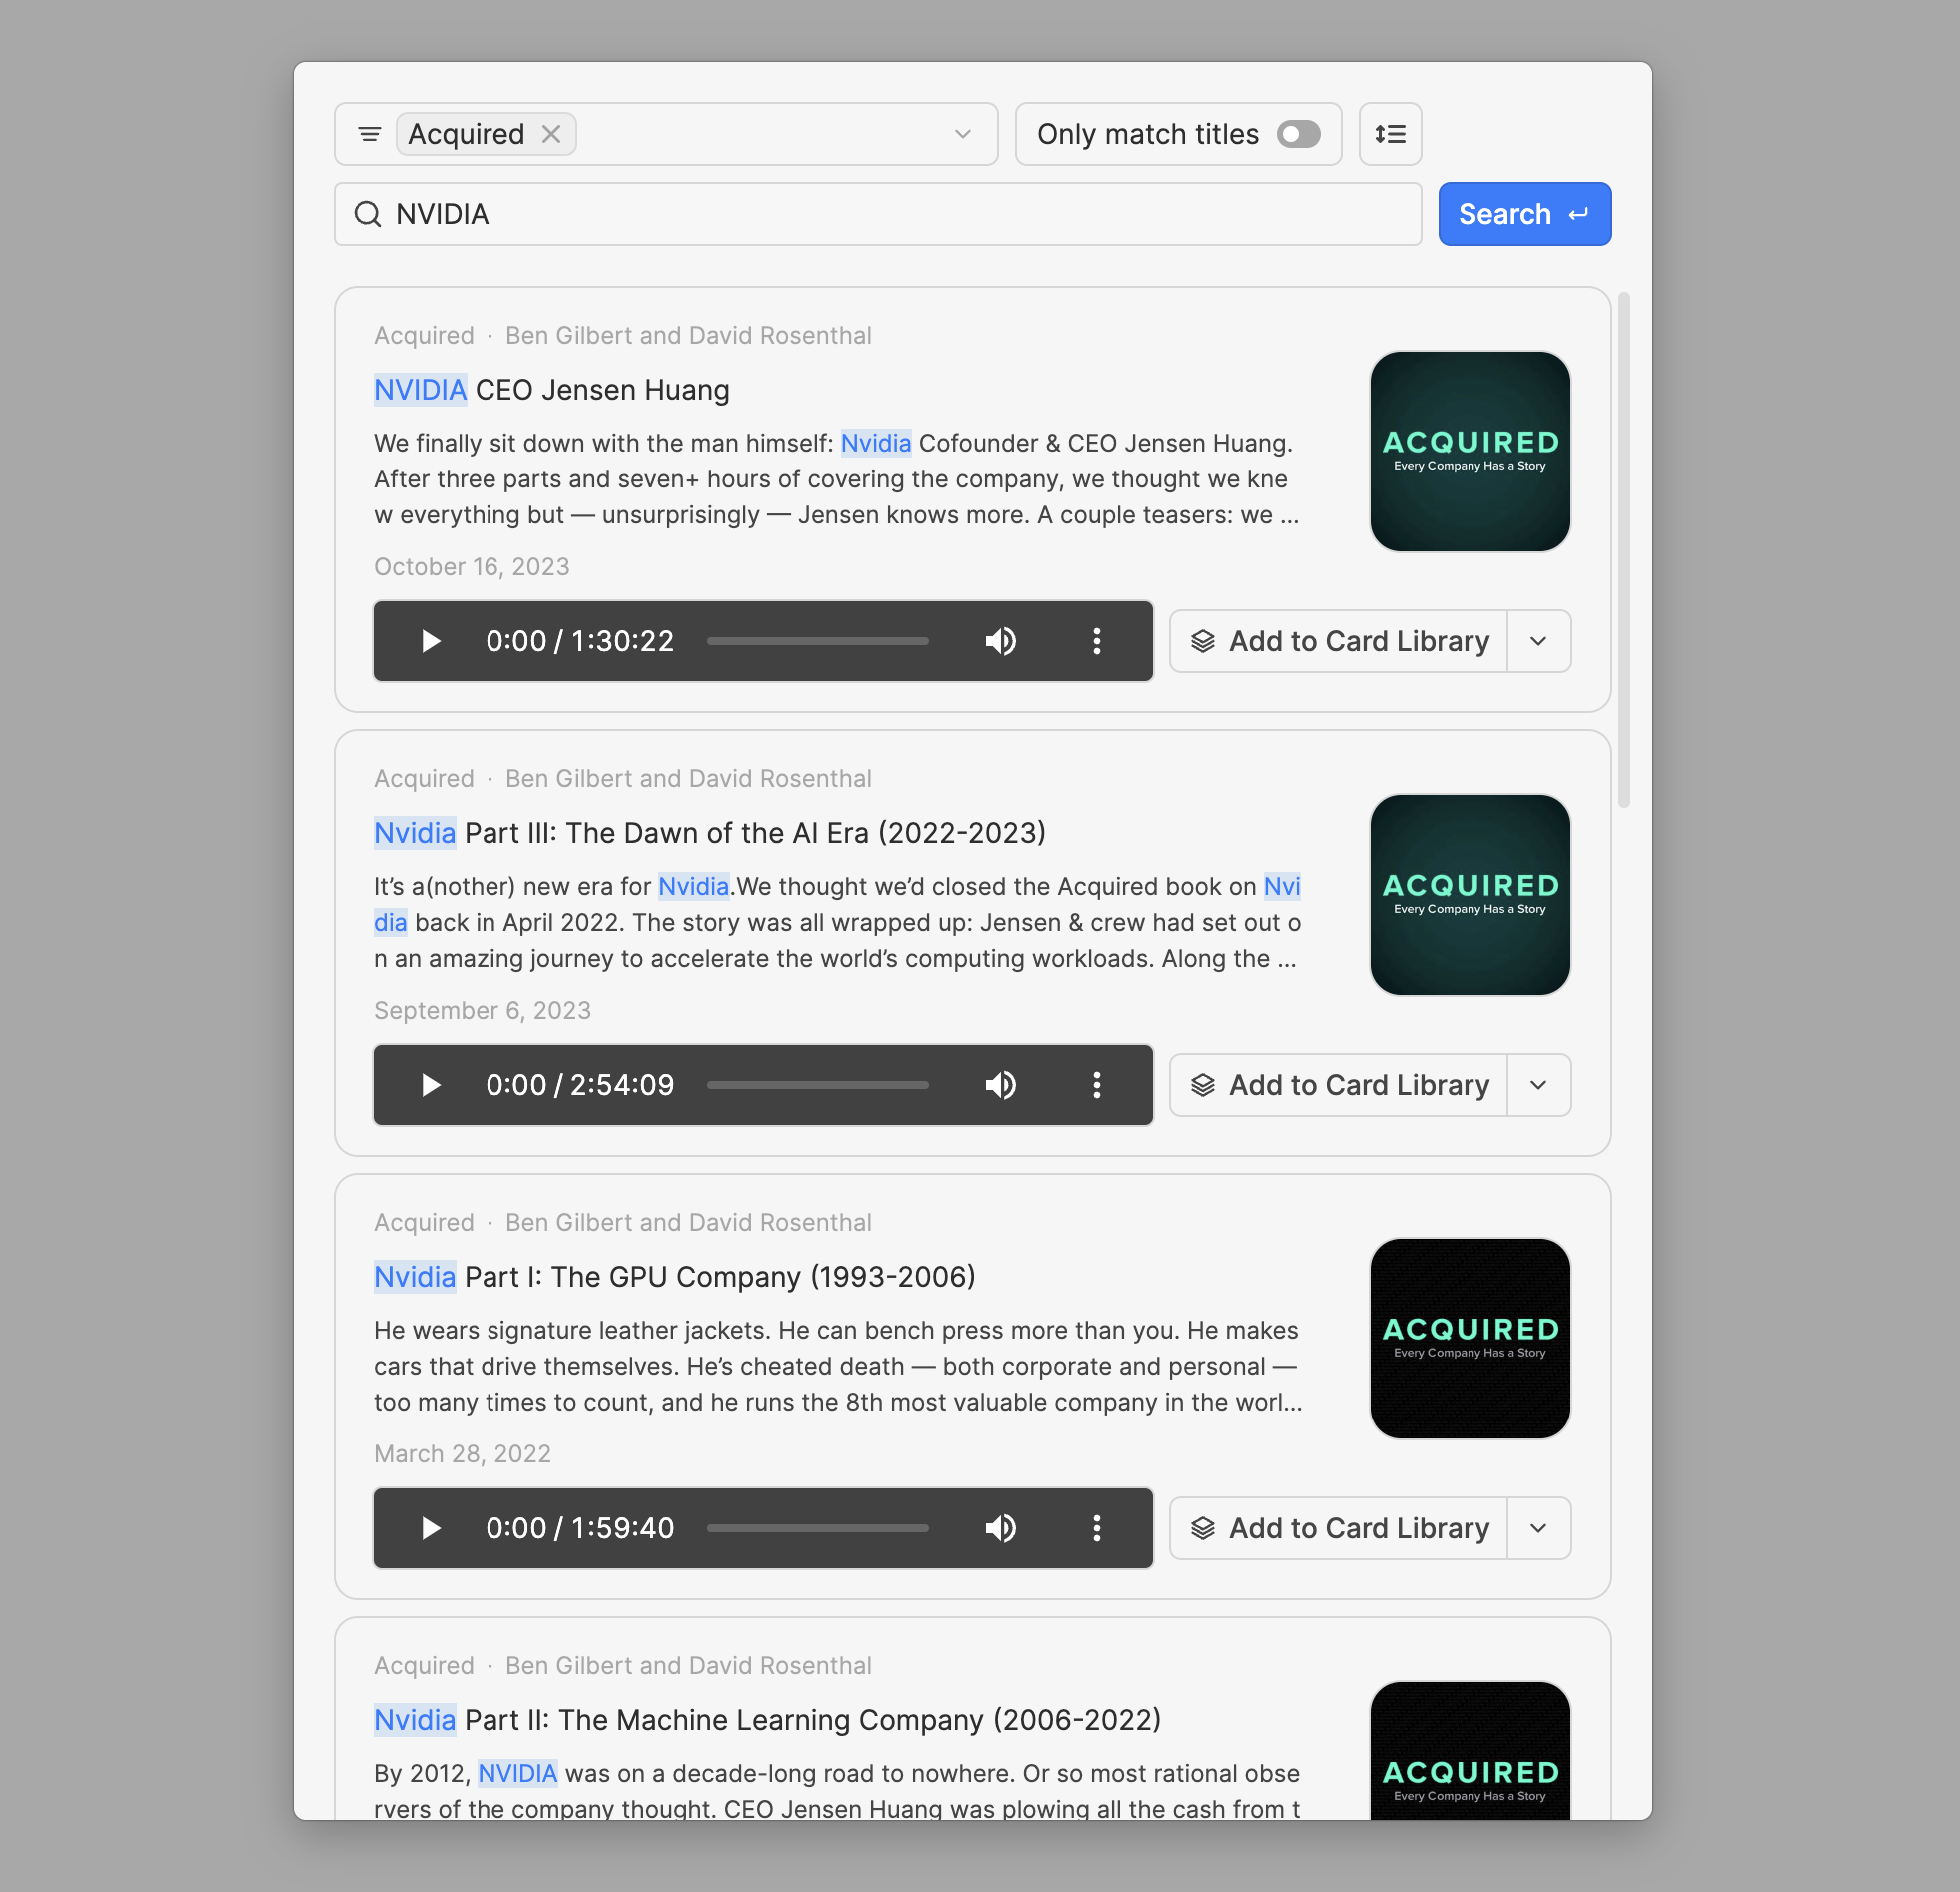This screenshot has width=1960, height=1892.
Task: Focus the NVIDIA search input field
Action: pyautogui.click(x=878, y=214)
